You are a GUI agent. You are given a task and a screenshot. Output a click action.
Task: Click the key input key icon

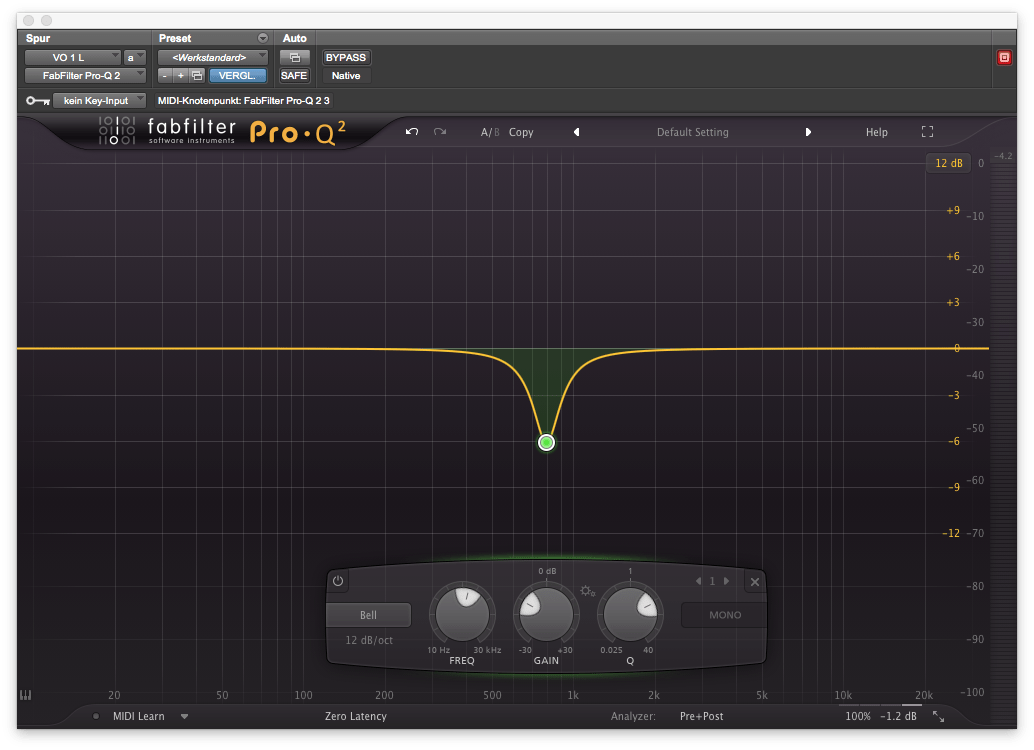tap(38, 101)
